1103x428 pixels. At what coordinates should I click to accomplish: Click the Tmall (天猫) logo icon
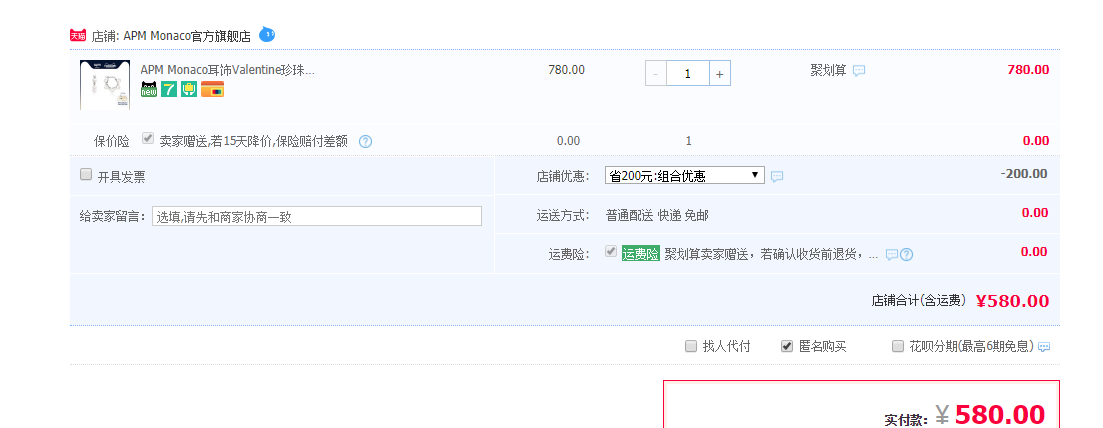77,36
